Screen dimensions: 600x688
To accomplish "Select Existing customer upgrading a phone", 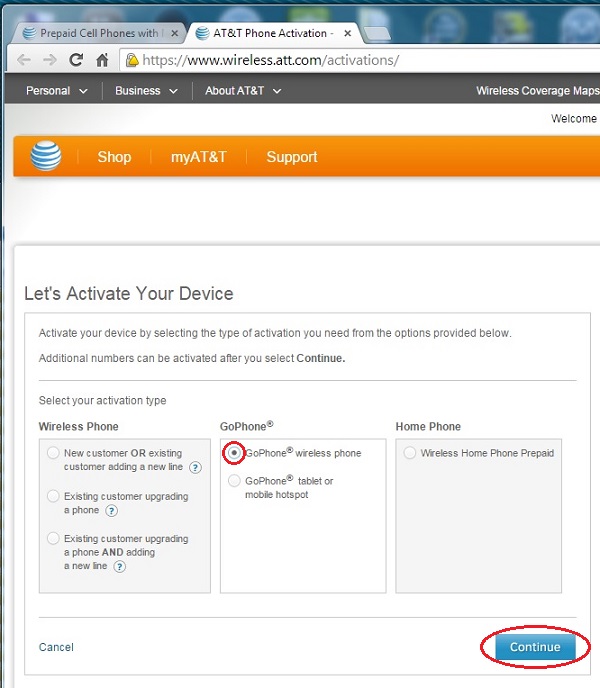I will click(x=53, y=496).
